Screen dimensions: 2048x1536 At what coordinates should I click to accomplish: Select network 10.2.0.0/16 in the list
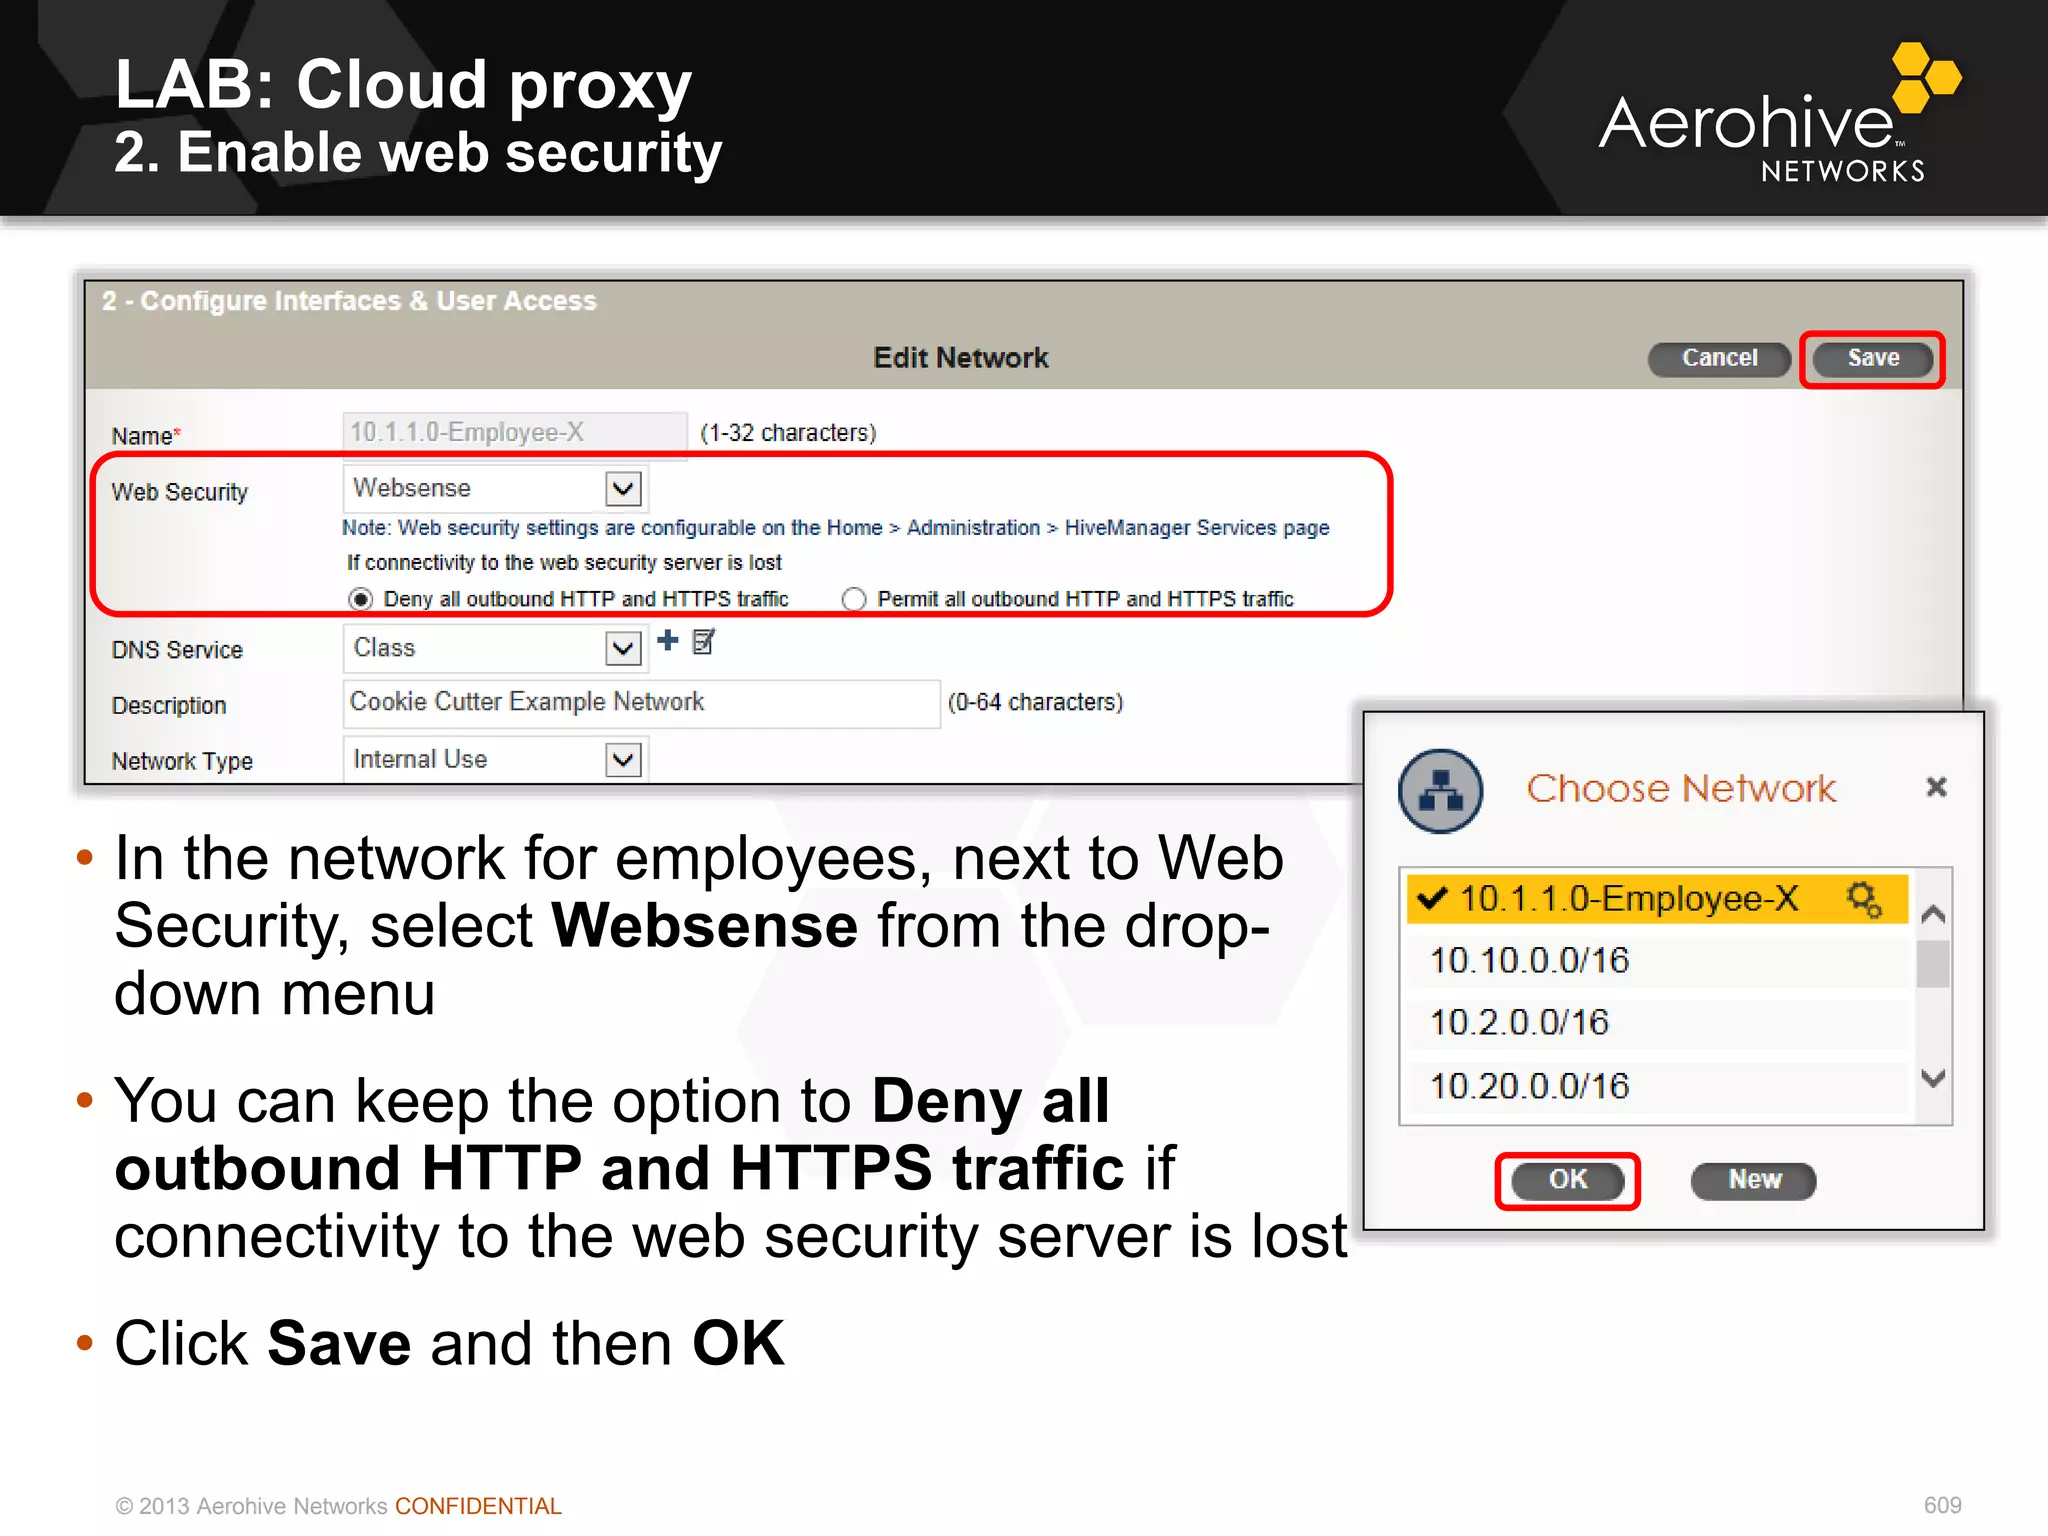pyautogui.click(x=1657, y=1023)
